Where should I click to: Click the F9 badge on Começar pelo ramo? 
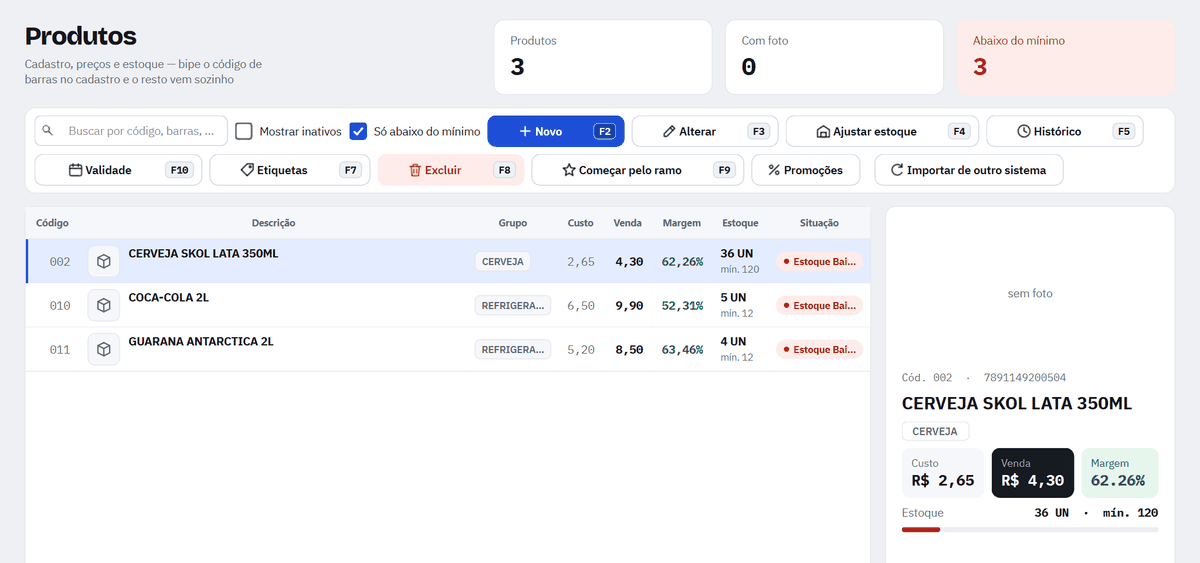click(725, 170)
